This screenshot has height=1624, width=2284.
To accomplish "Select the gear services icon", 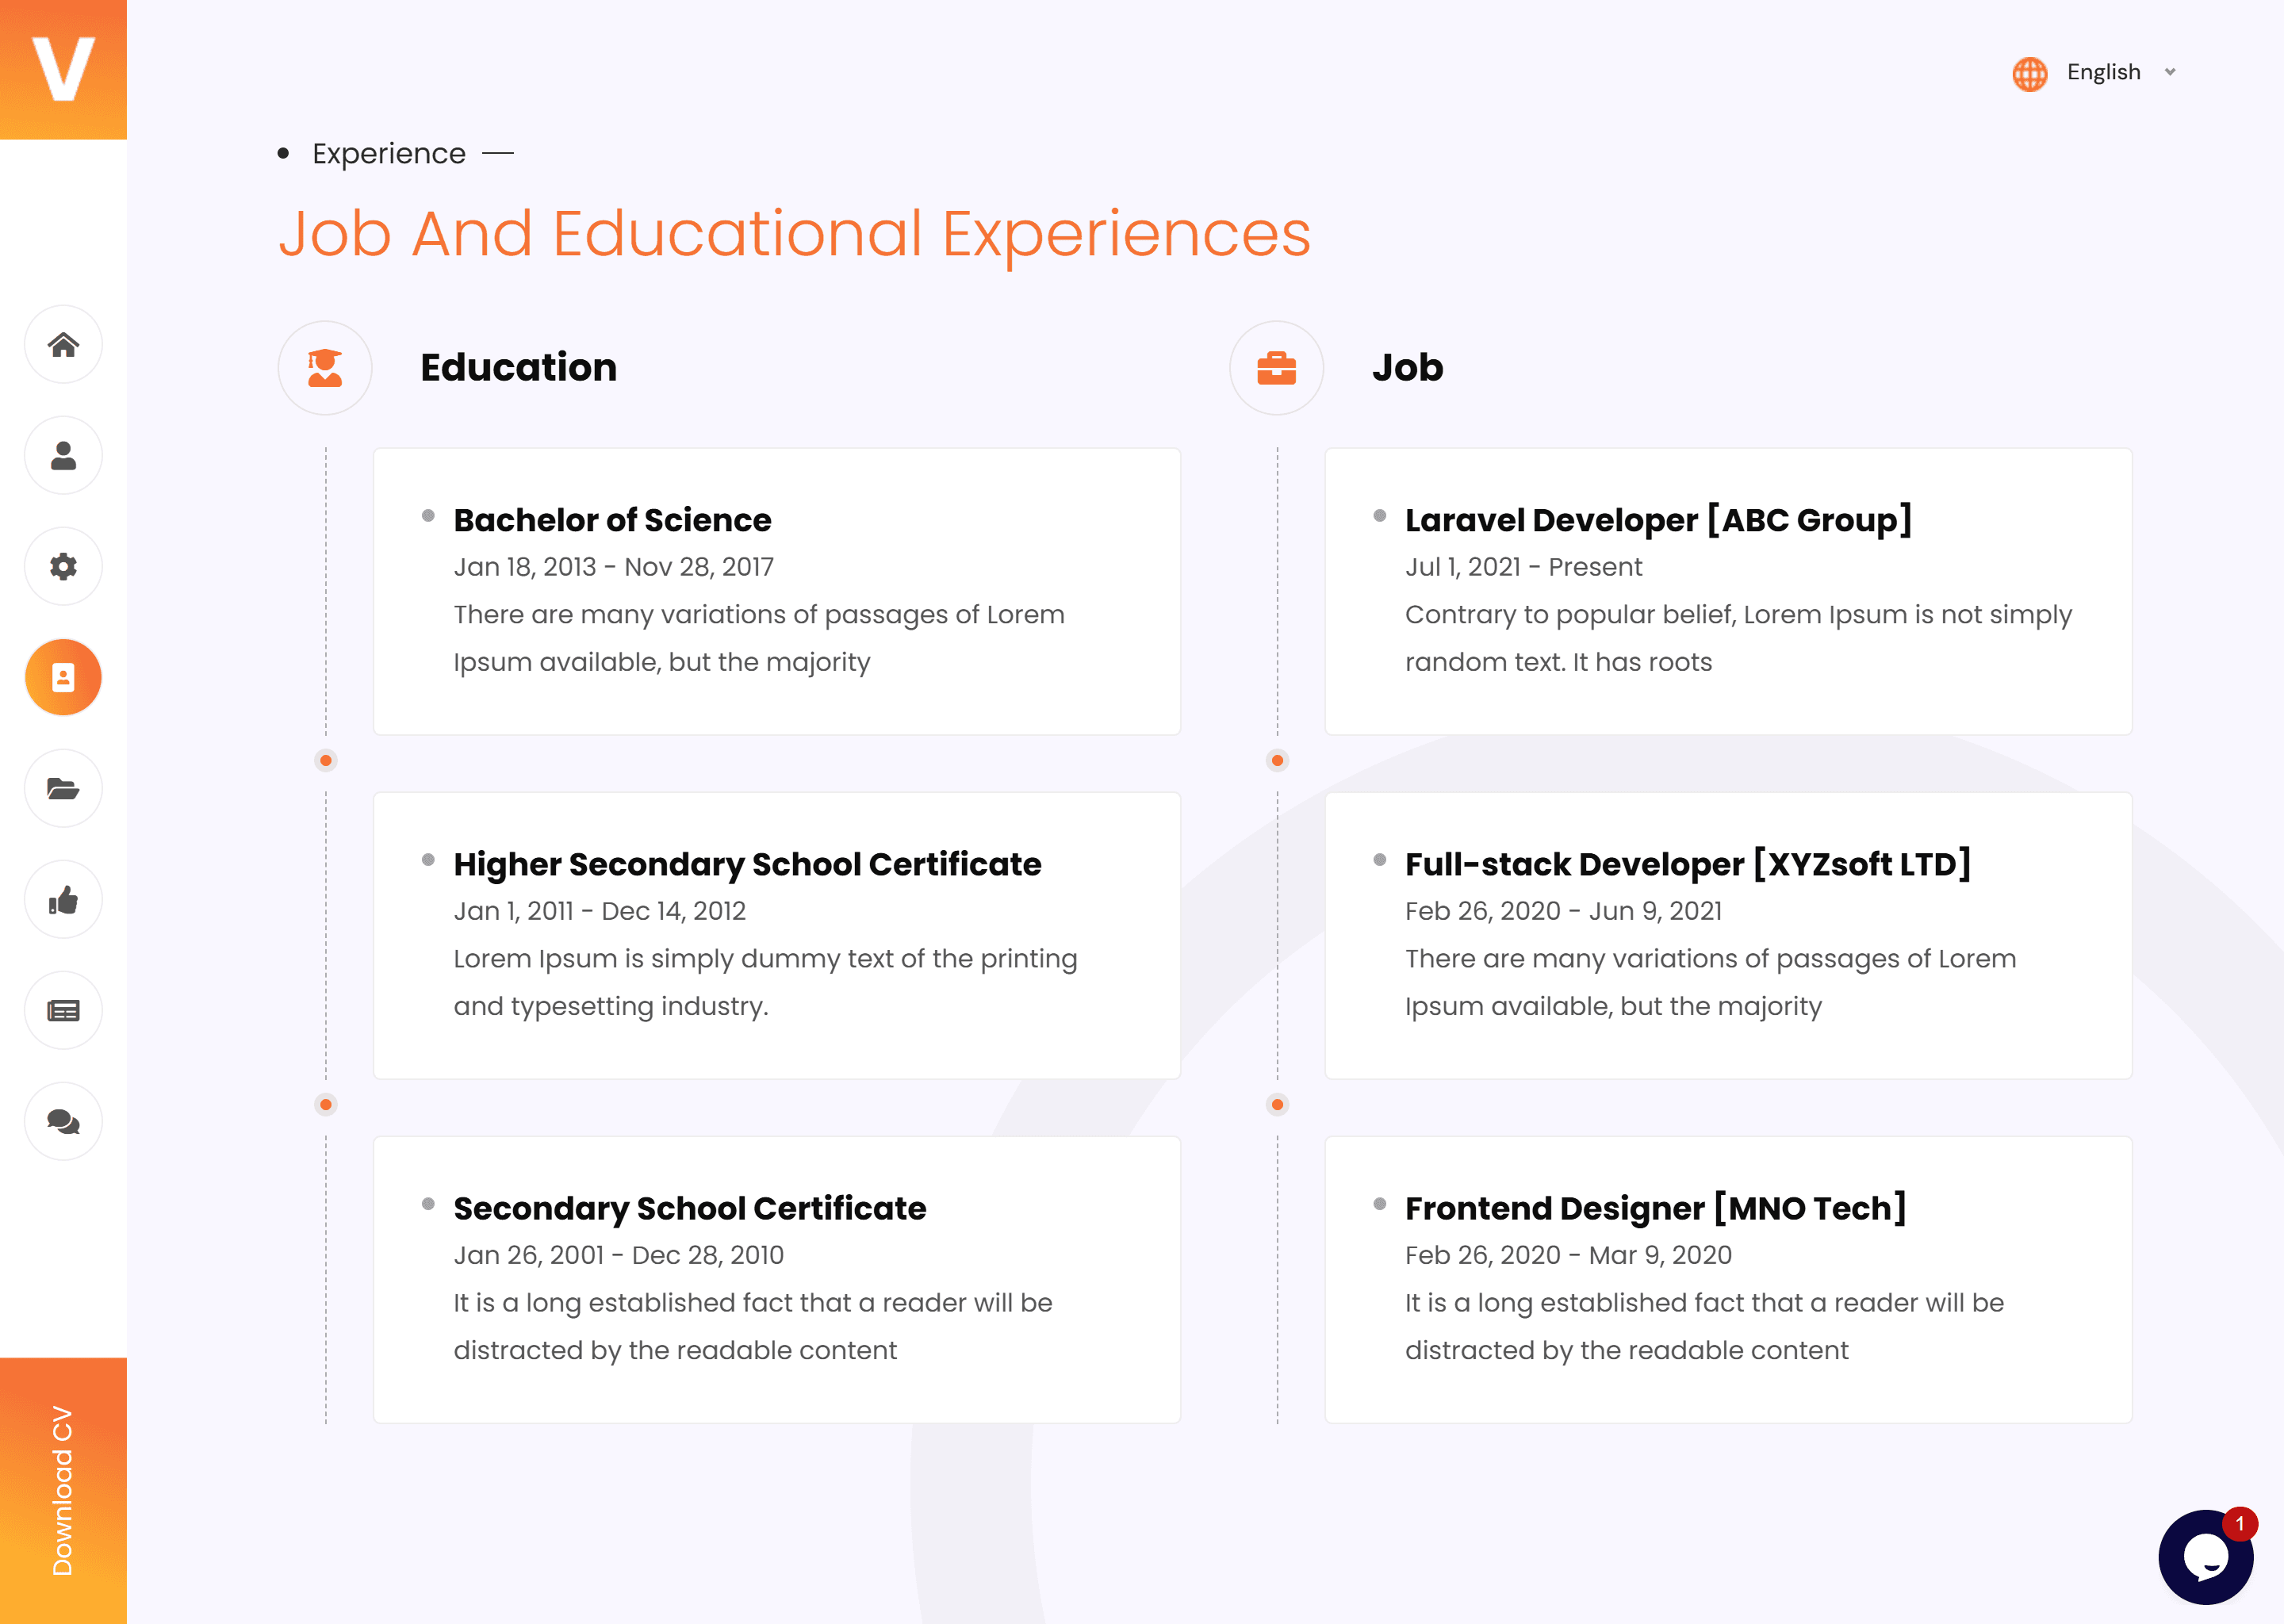I will [x=63, y=567].
